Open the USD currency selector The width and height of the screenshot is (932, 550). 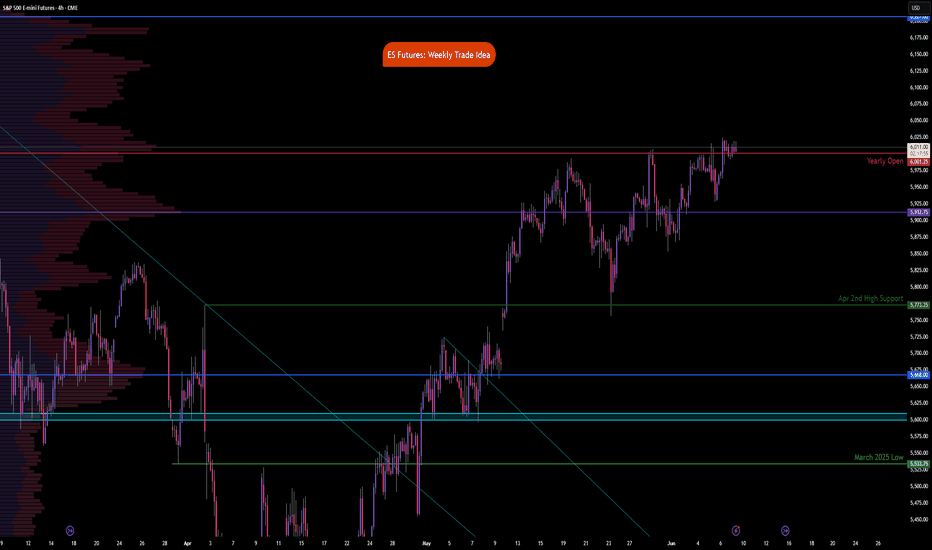(916, 8)
